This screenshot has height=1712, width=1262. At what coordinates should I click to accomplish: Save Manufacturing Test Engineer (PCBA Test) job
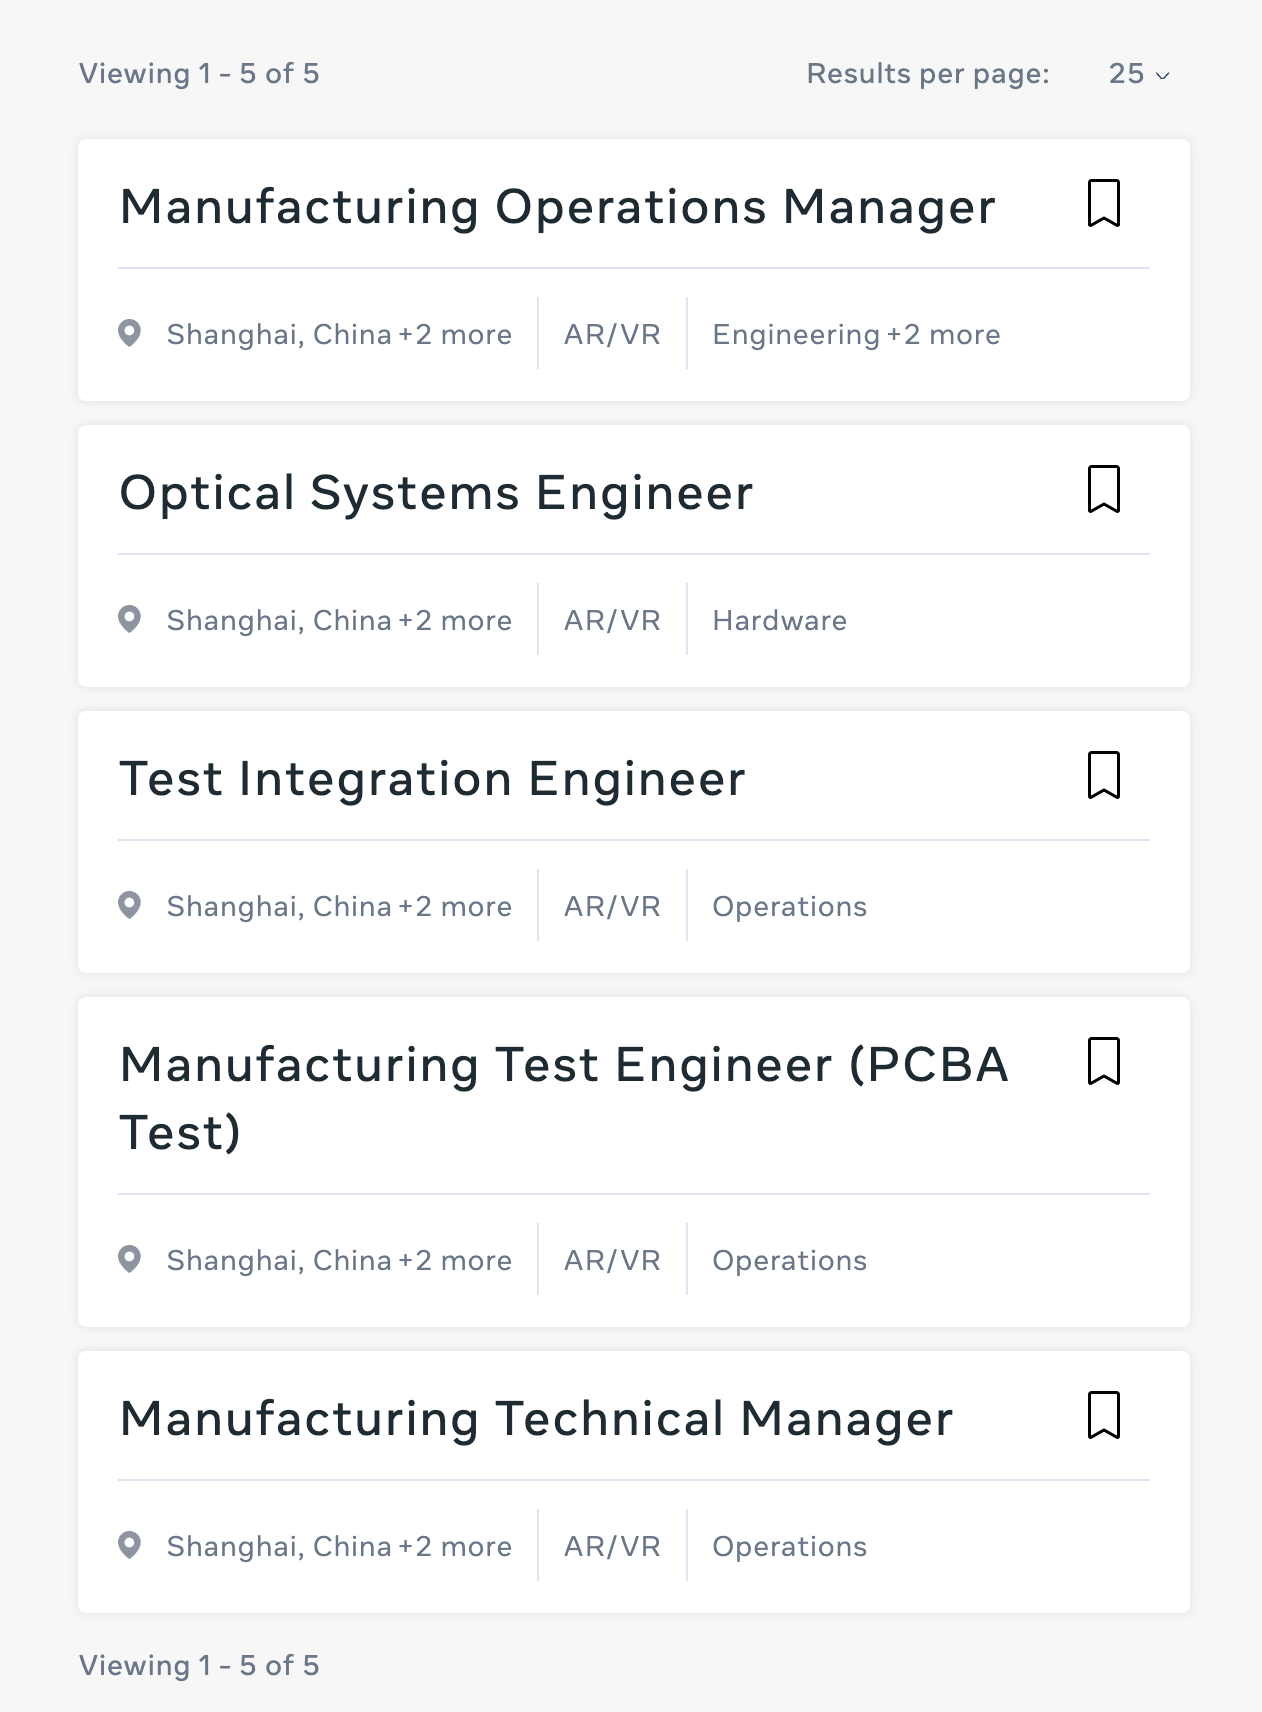pyautogui.click(x=1103, y=1061)
